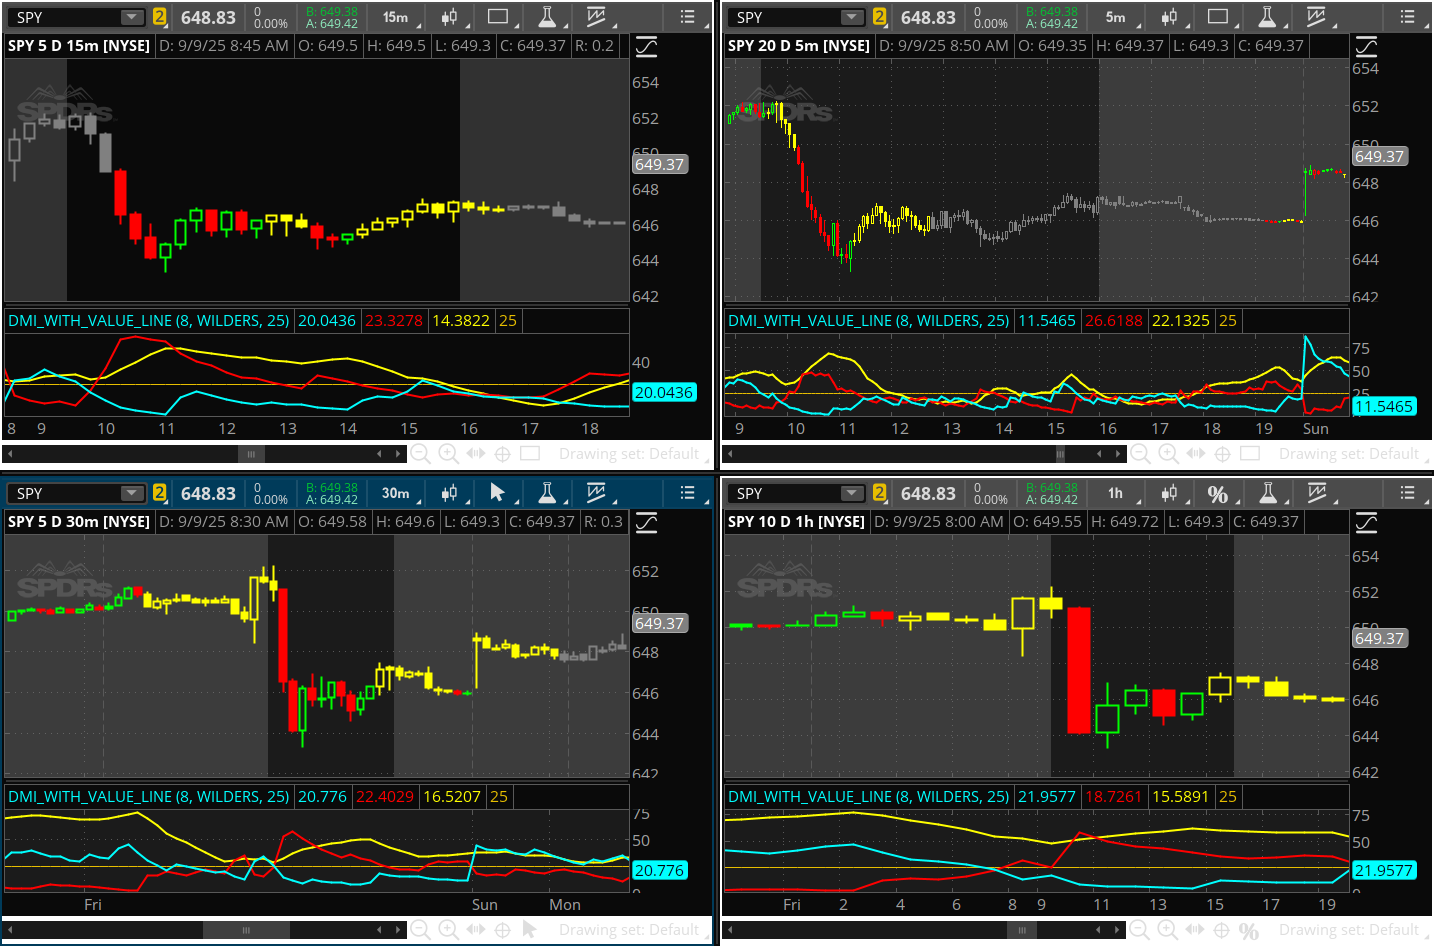This screenshot has height=946, width=1434.
Task: Toggle price scale icon on 1h chart
Action: tap(1366, 522)
